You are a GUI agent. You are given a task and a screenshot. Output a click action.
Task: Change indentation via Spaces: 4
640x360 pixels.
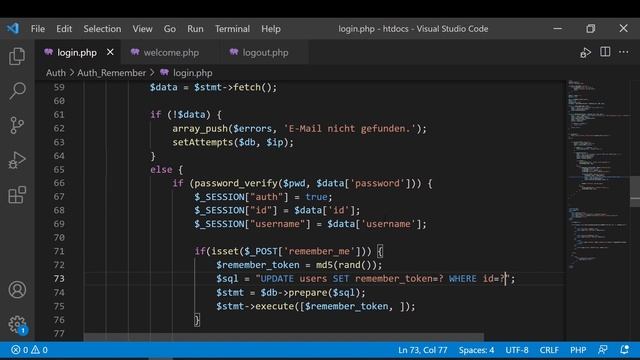[x=476, y=350]
